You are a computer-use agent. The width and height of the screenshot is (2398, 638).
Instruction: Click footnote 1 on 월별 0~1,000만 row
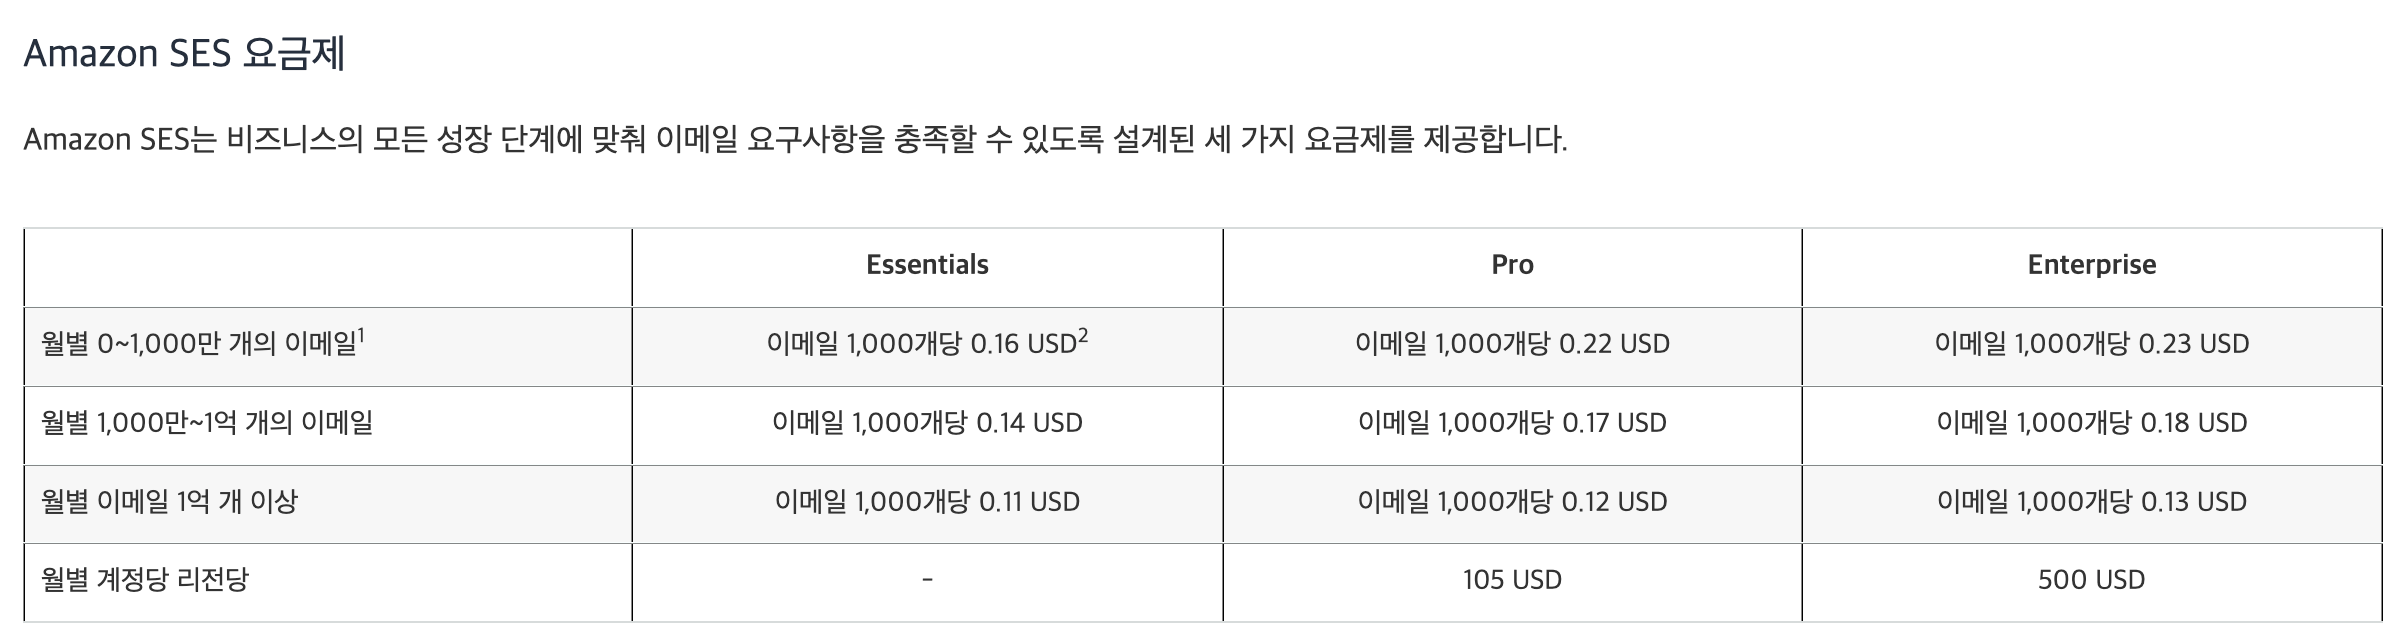pyautogui.click(x=361, y=335)
